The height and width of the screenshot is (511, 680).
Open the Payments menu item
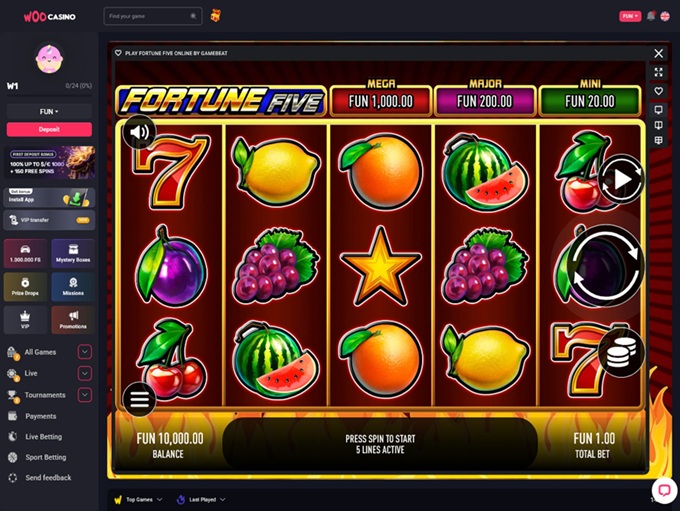point(40,416)
